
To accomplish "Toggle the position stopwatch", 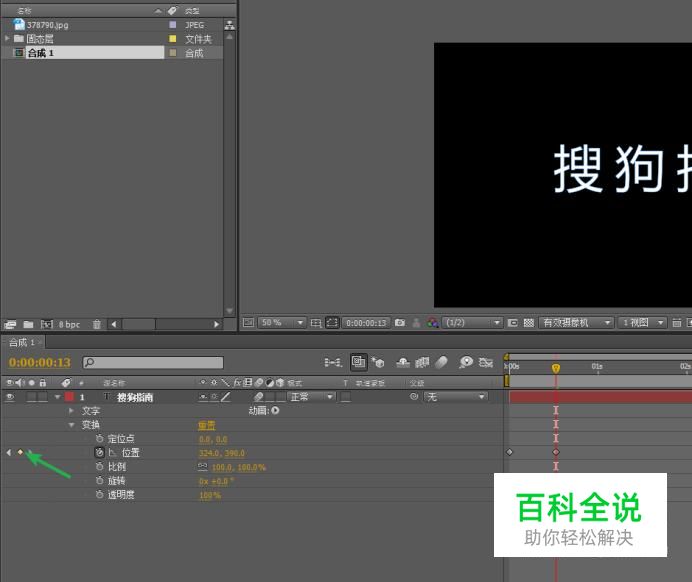I will point(100,452).
